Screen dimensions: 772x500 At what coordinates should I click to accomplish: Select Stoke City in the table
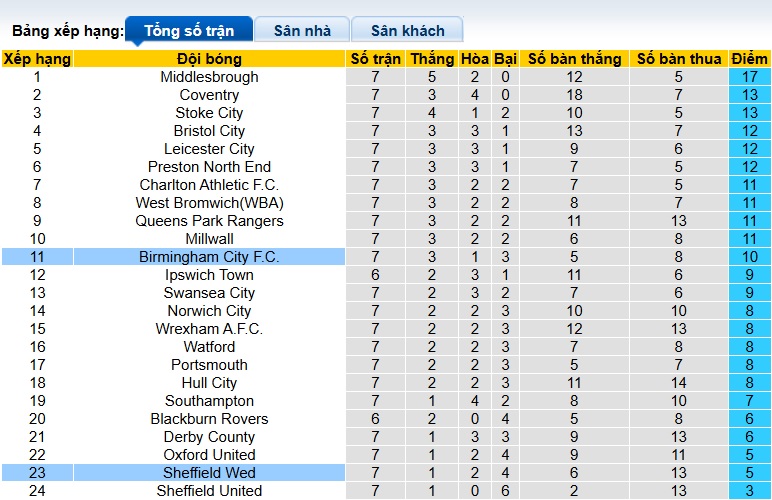(x=209, y=113)
